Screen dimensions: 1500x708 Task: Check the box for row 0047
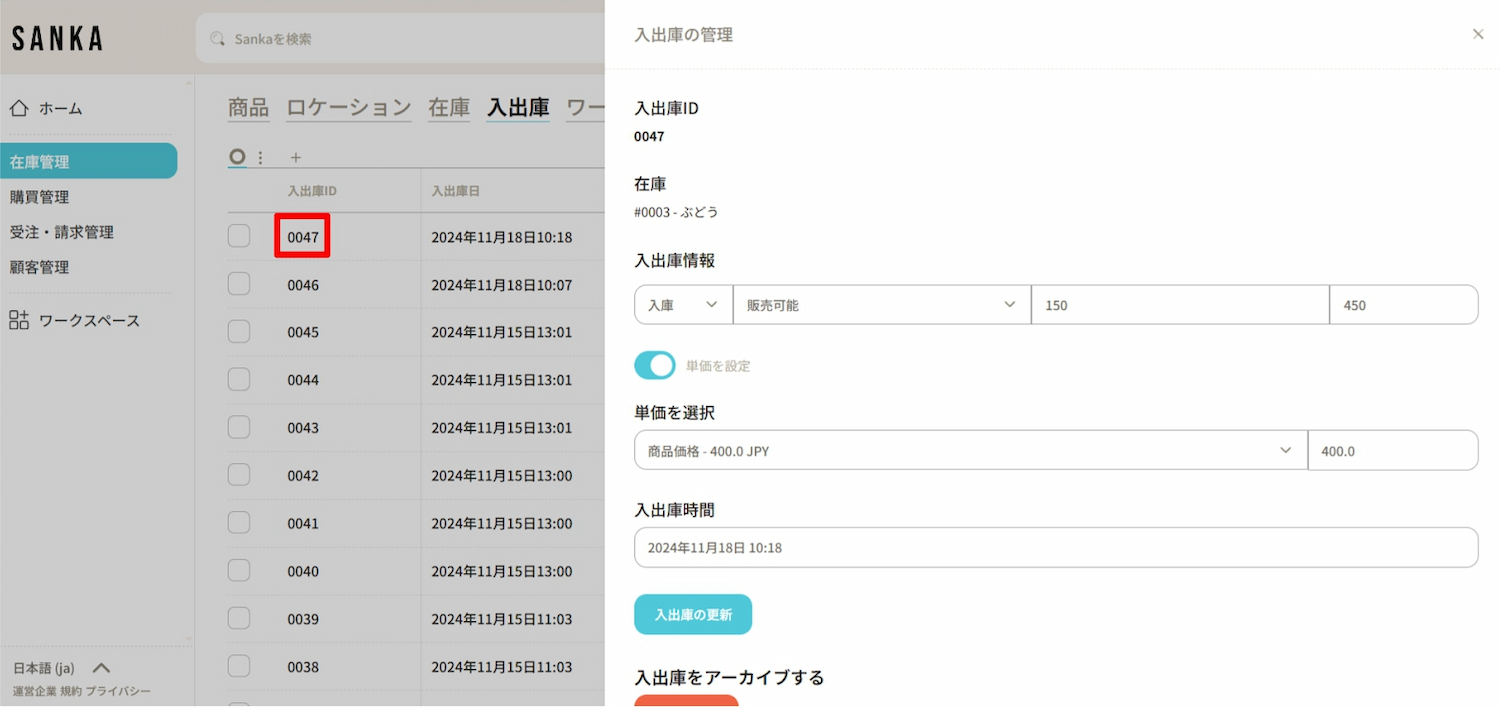[x=239, y=236]
